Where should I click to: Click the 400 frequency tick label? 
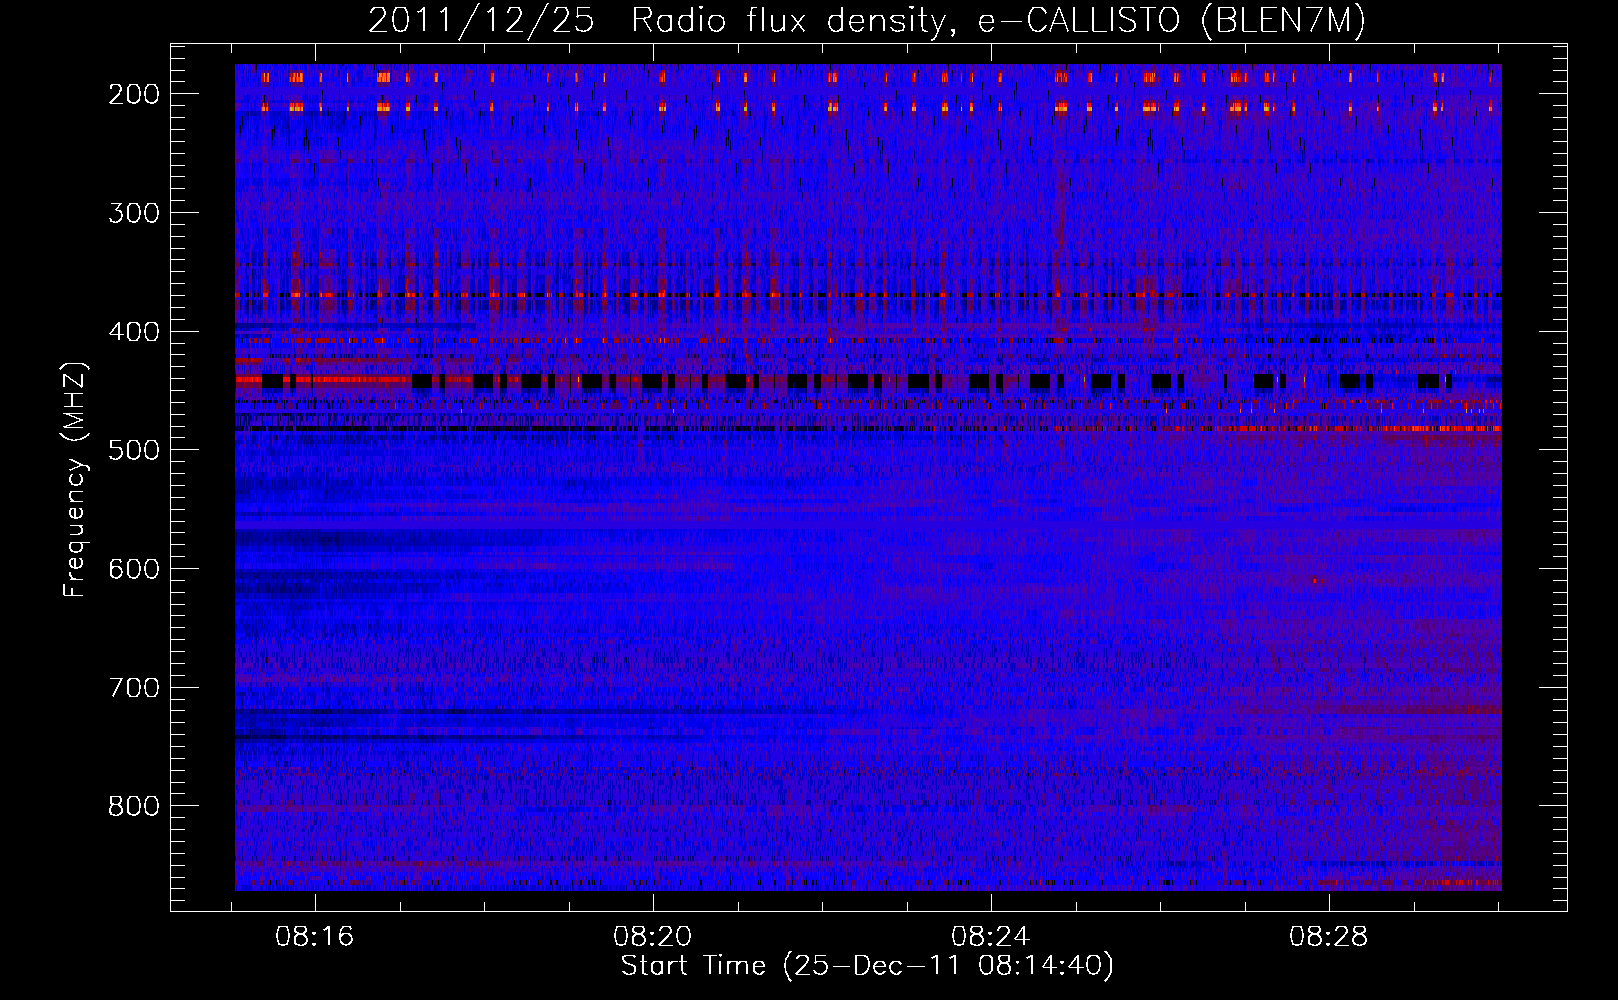pyautogui.click(x=133, y=332)
